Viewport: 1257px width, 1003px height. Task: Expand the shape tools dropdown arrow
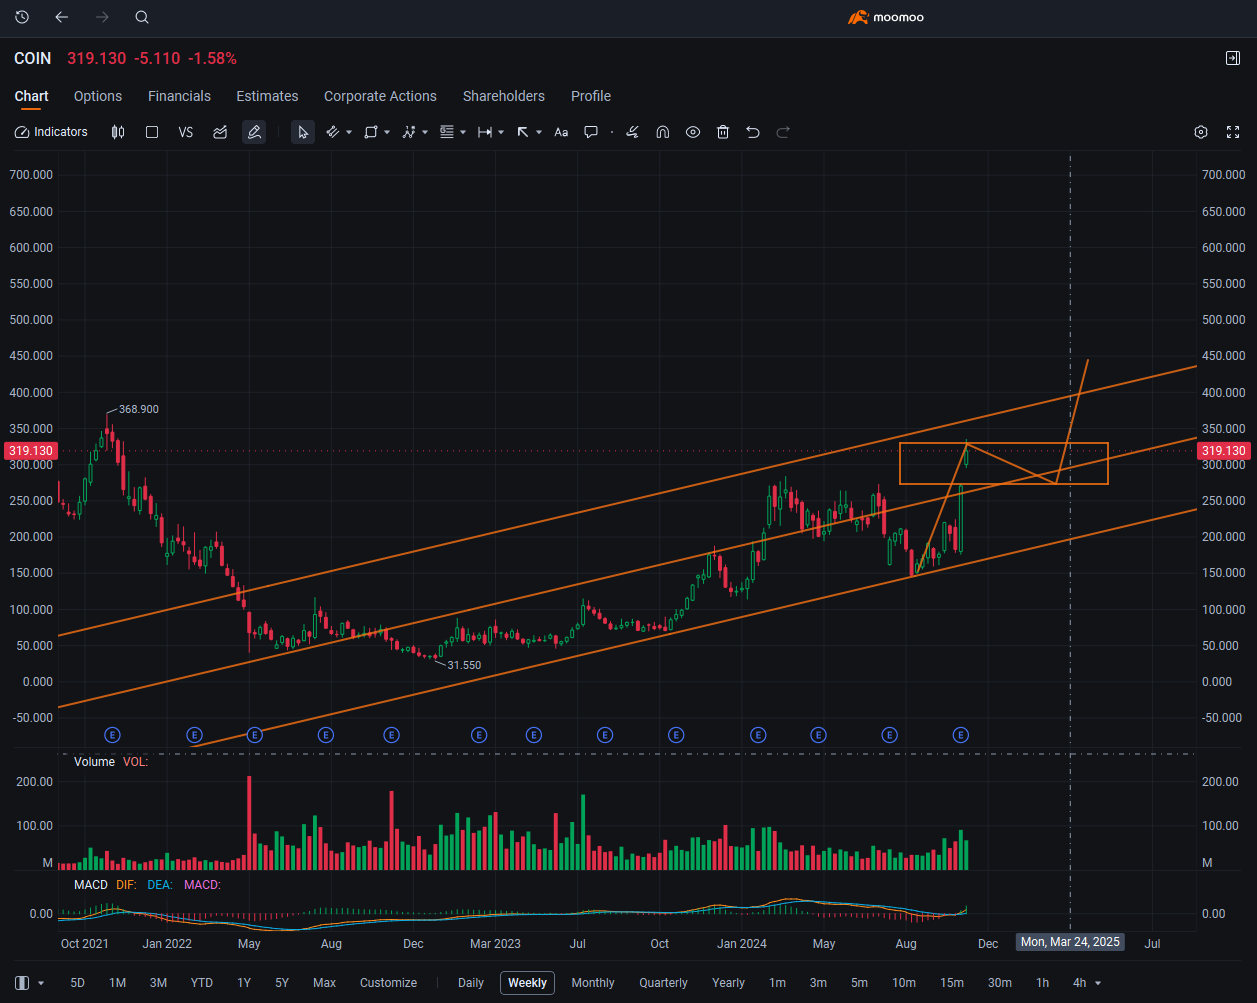click(x=387, y=132)
